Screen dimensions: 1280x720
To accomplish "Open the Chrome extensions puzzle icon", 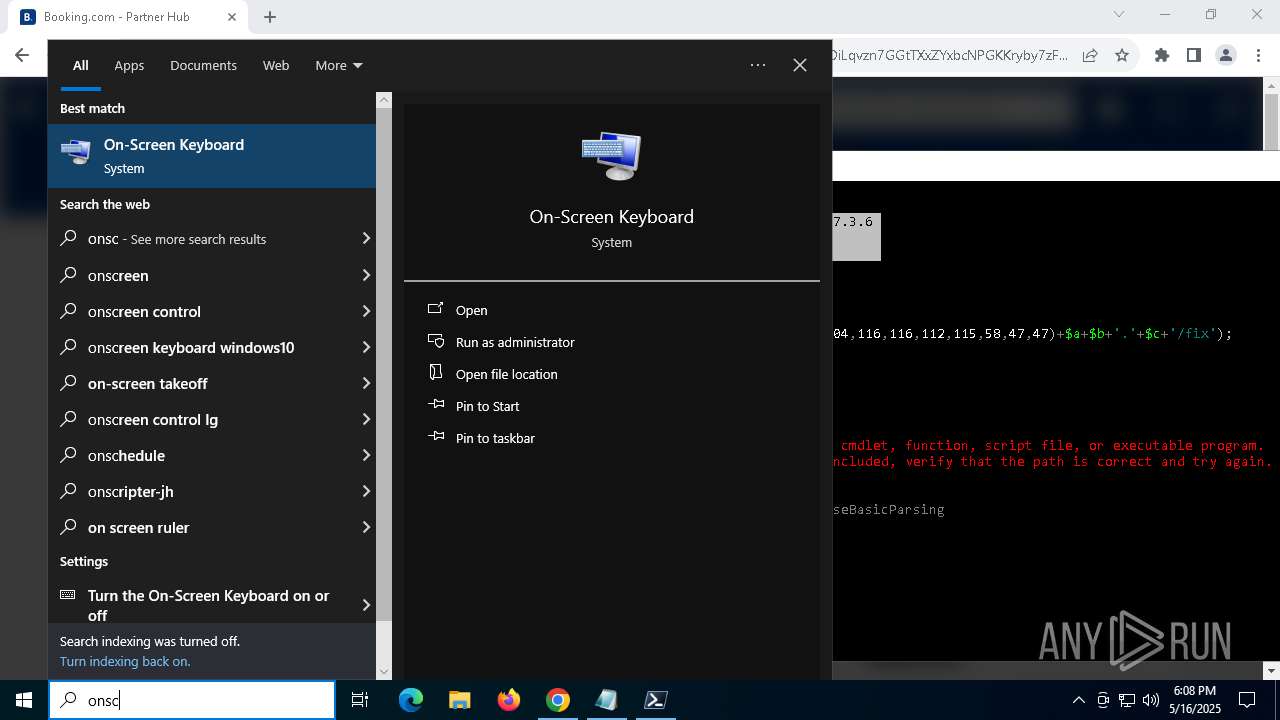I will pos(1161,55).
